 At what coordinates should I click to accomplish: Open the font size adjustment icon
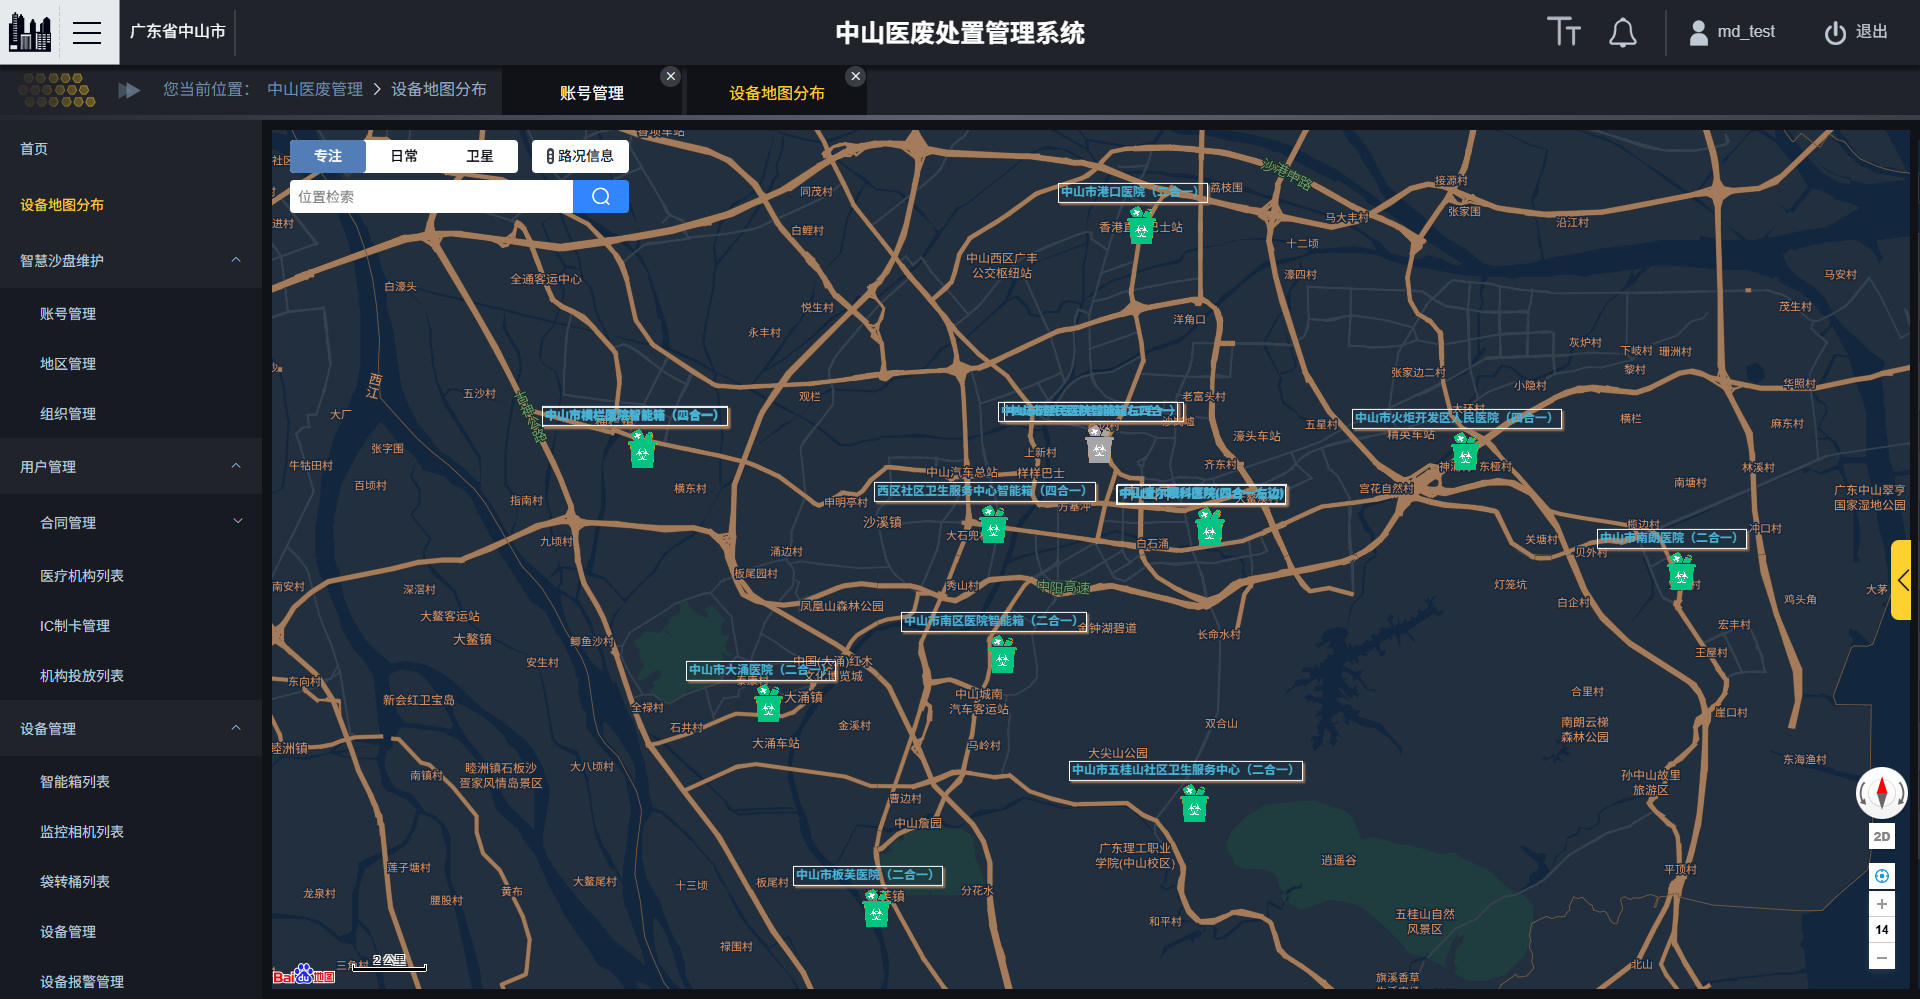[x=1563, y=32]
